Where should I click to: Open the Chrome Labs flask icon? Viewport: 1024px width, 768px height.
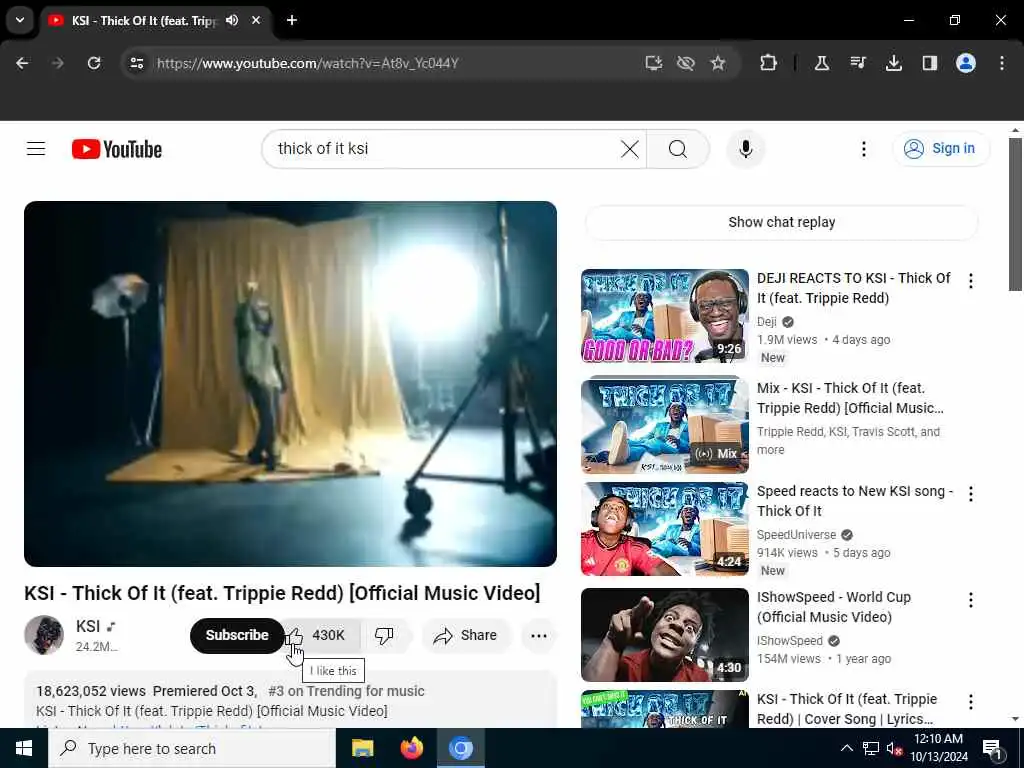point(822,63)
